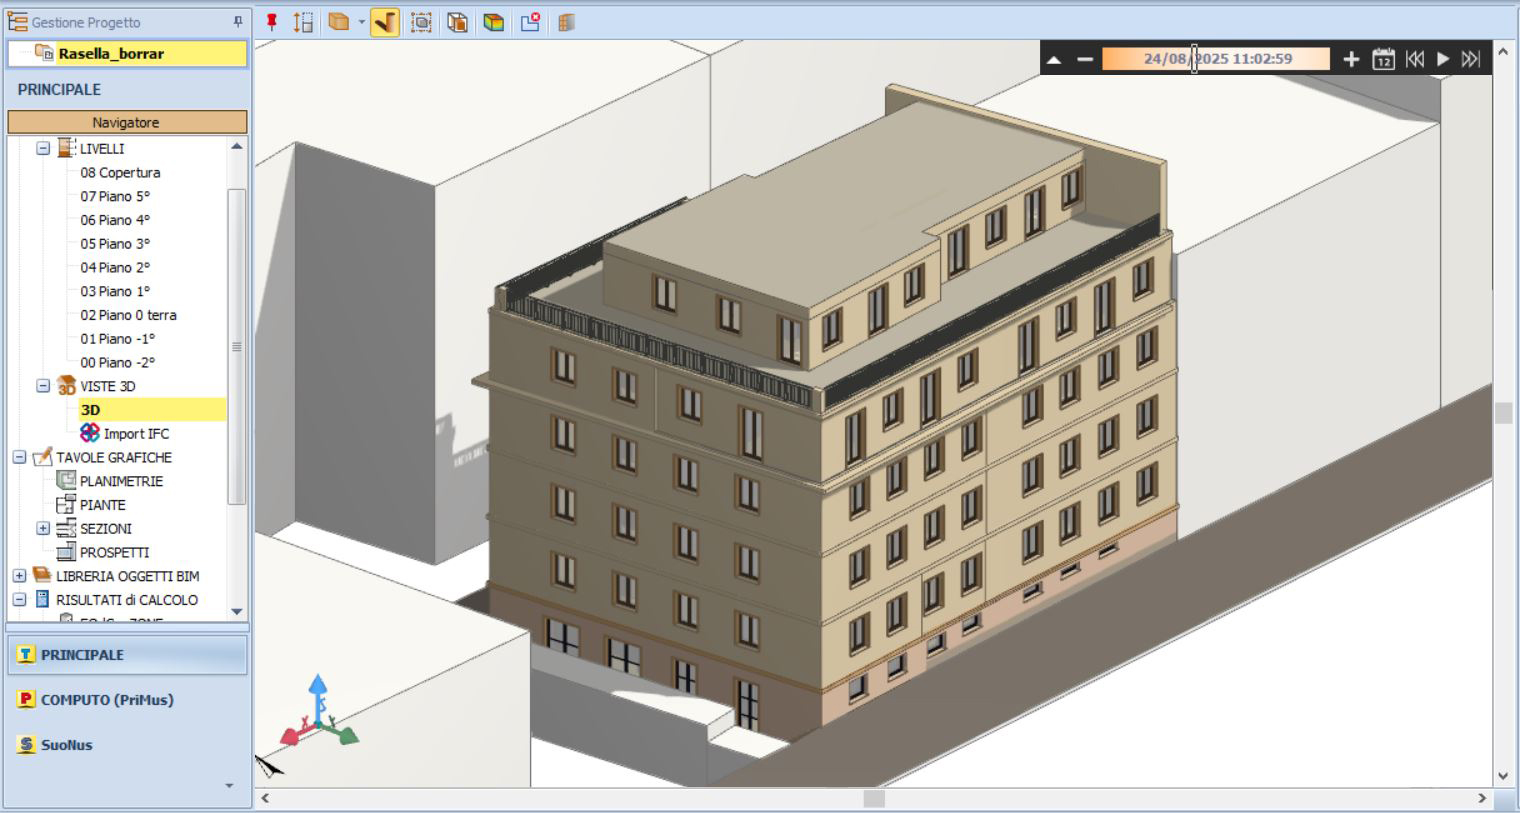Toggle the highlighted shadow projection tool

point(384,22)
